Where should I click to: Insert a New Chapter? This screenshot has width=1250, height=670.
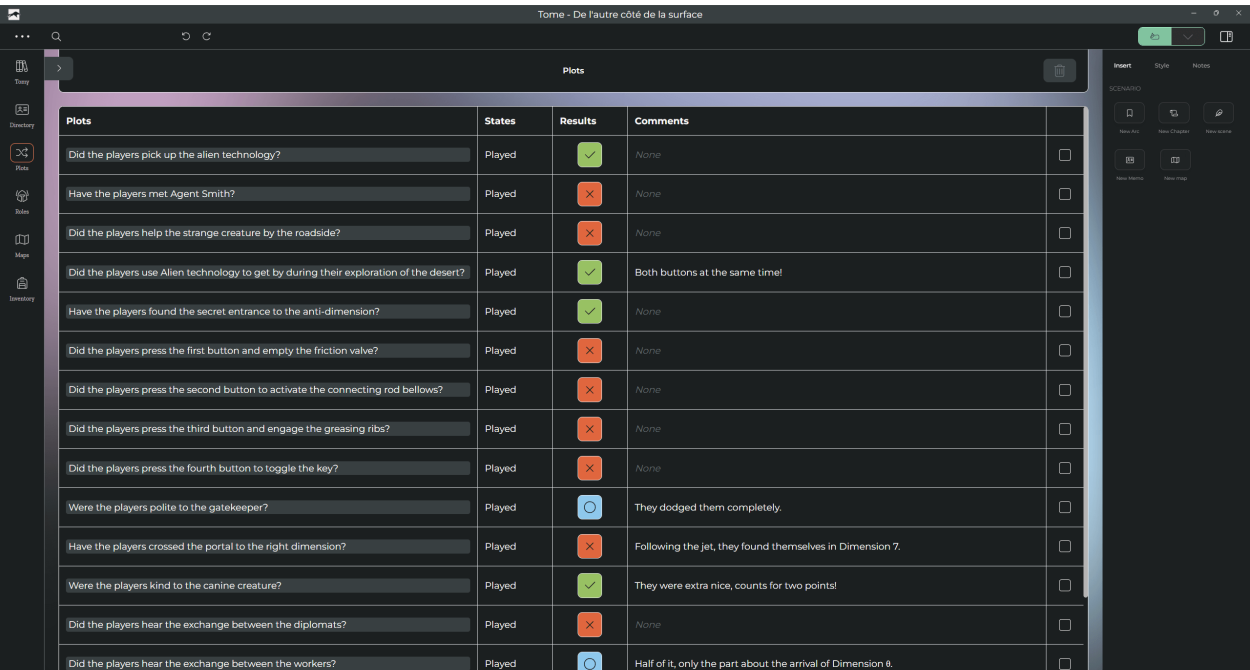pos(1174,114)
